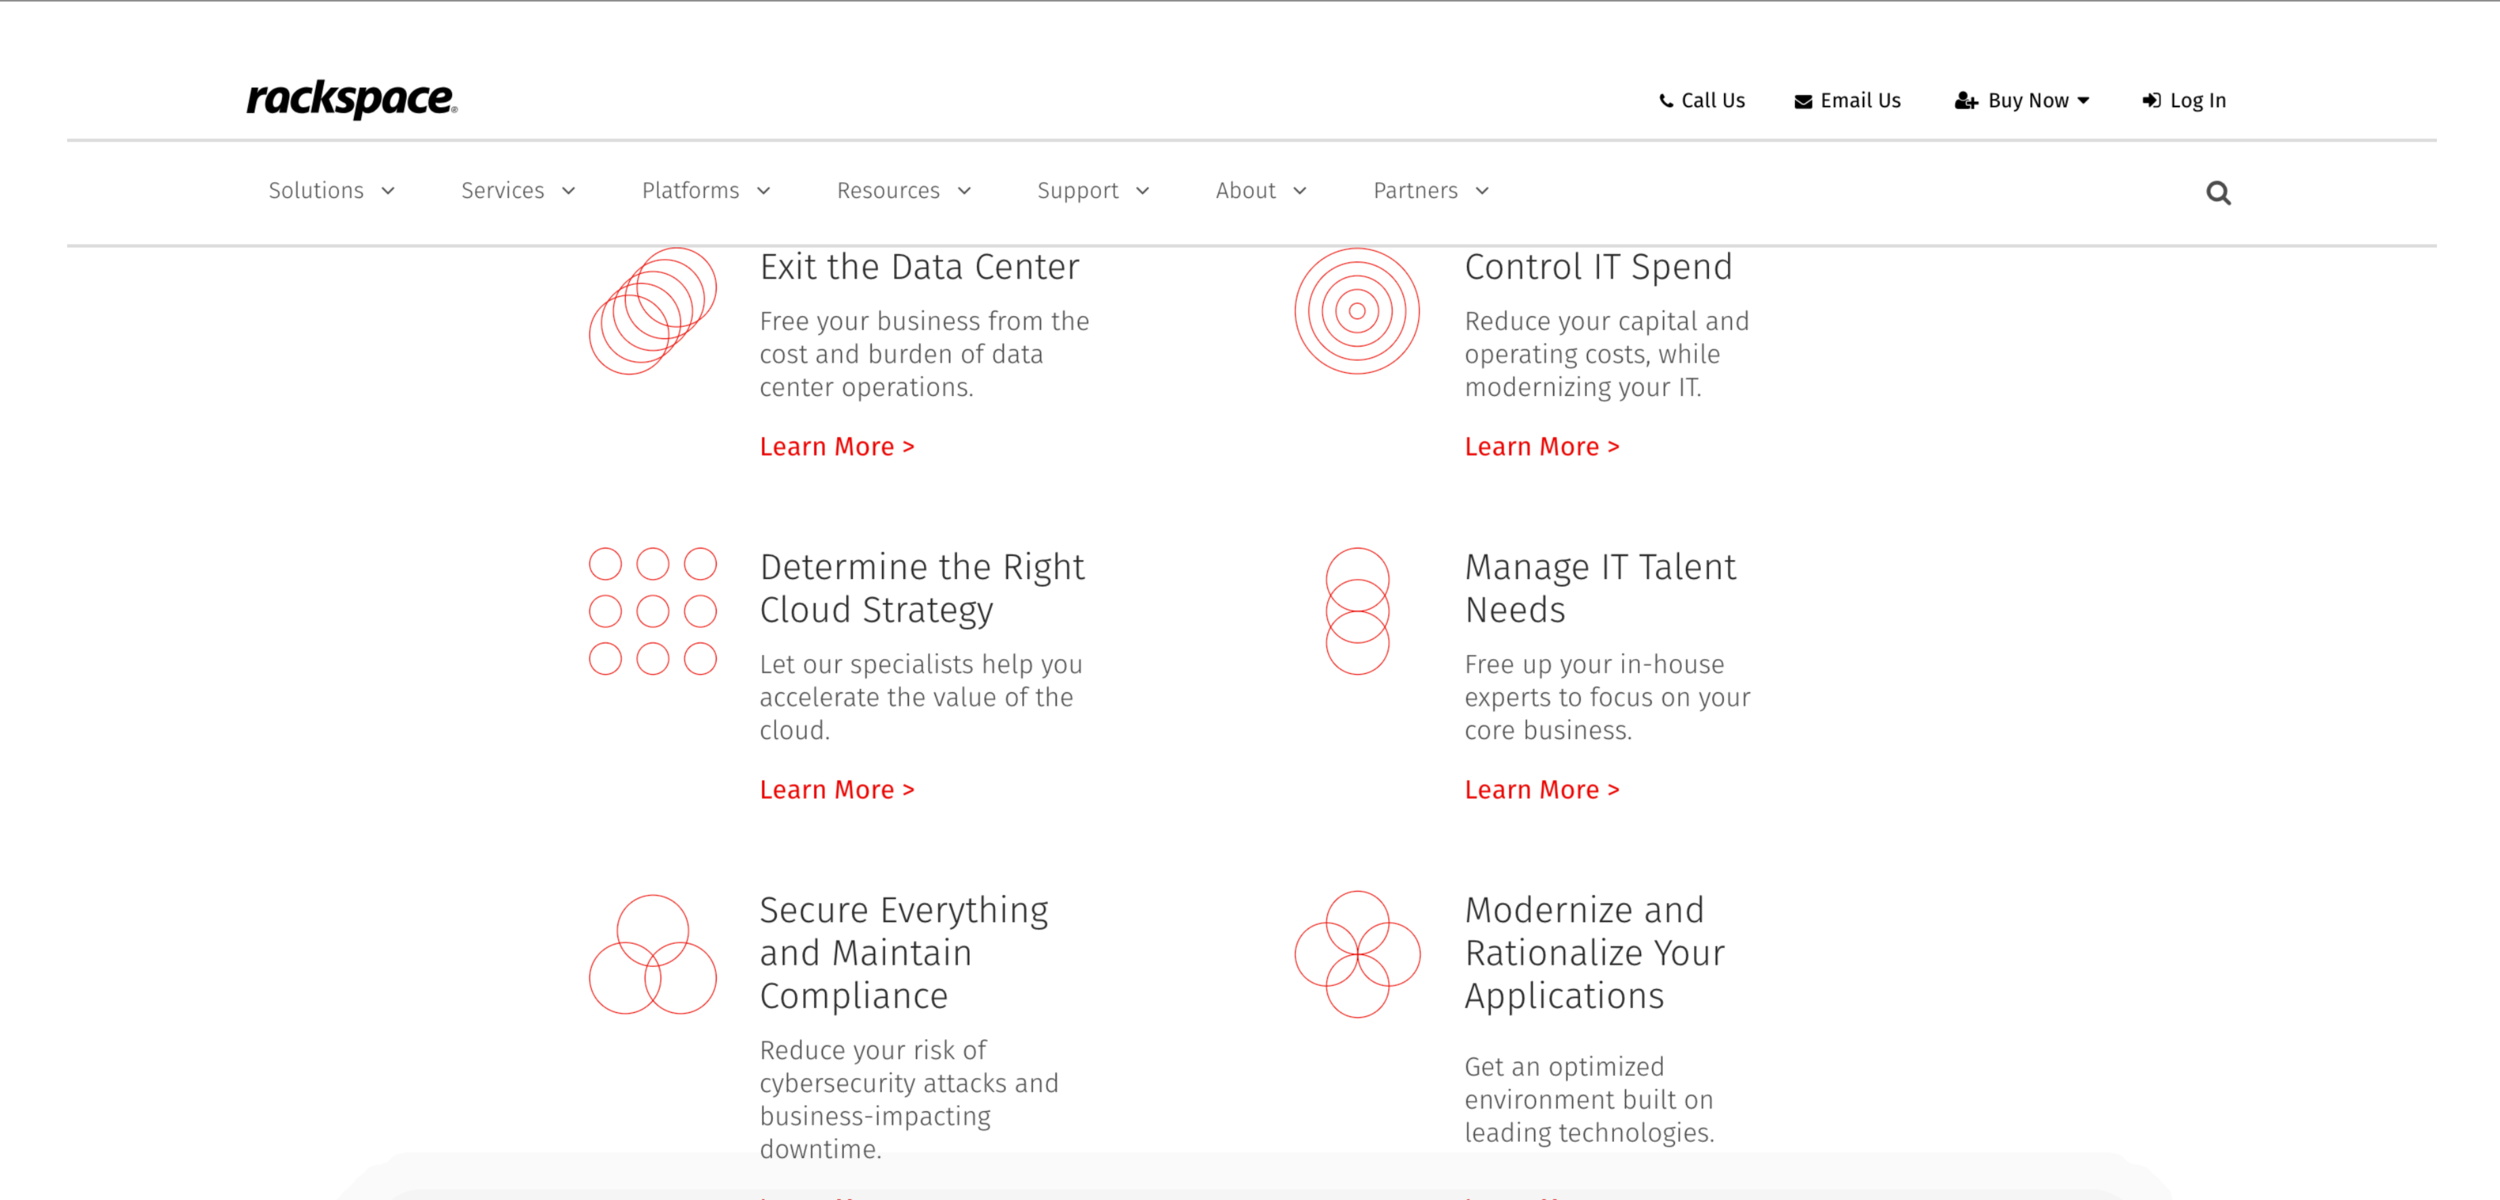
Task: Click Learn More under Control IT Spend
Action: [x=1541, y=446]
